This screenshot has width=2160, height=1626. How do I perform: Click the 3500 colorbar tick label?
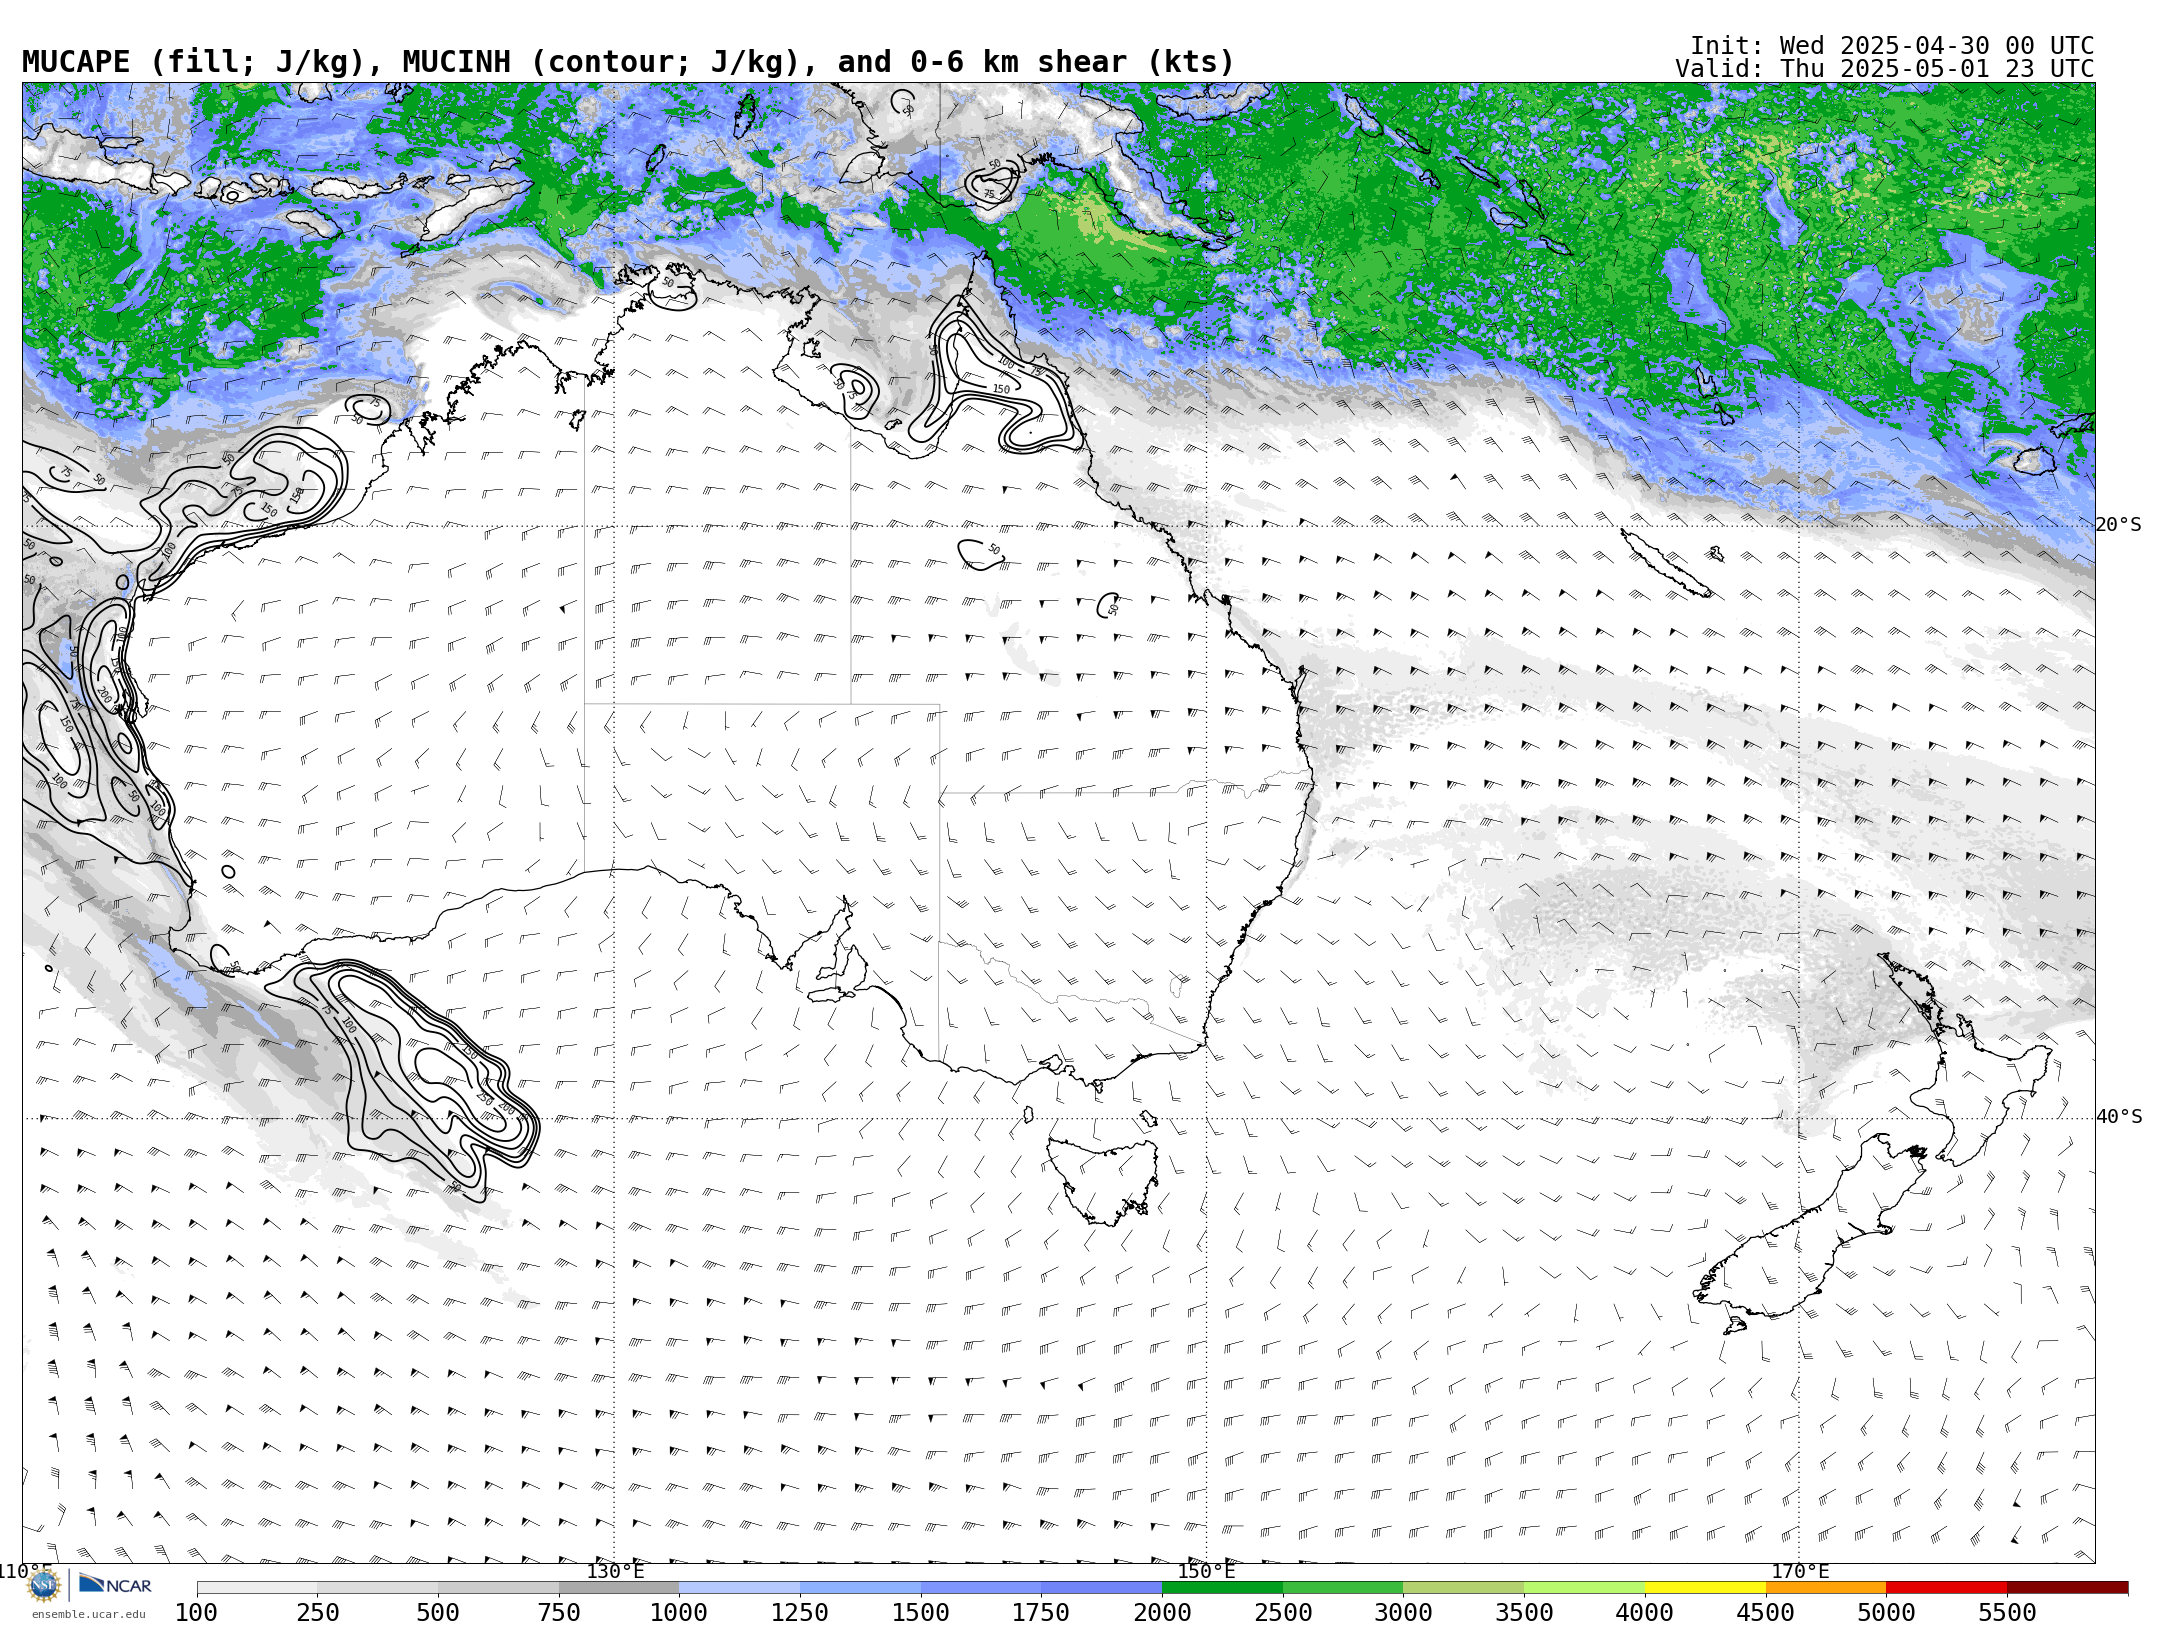[x=1524, y=1612]
